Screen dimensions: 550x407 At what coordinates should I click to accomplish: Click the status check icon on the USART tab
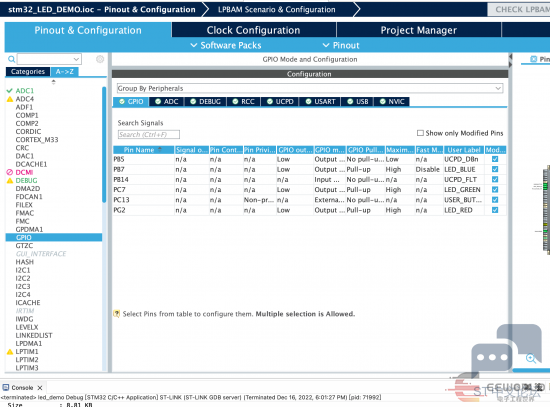308,101
